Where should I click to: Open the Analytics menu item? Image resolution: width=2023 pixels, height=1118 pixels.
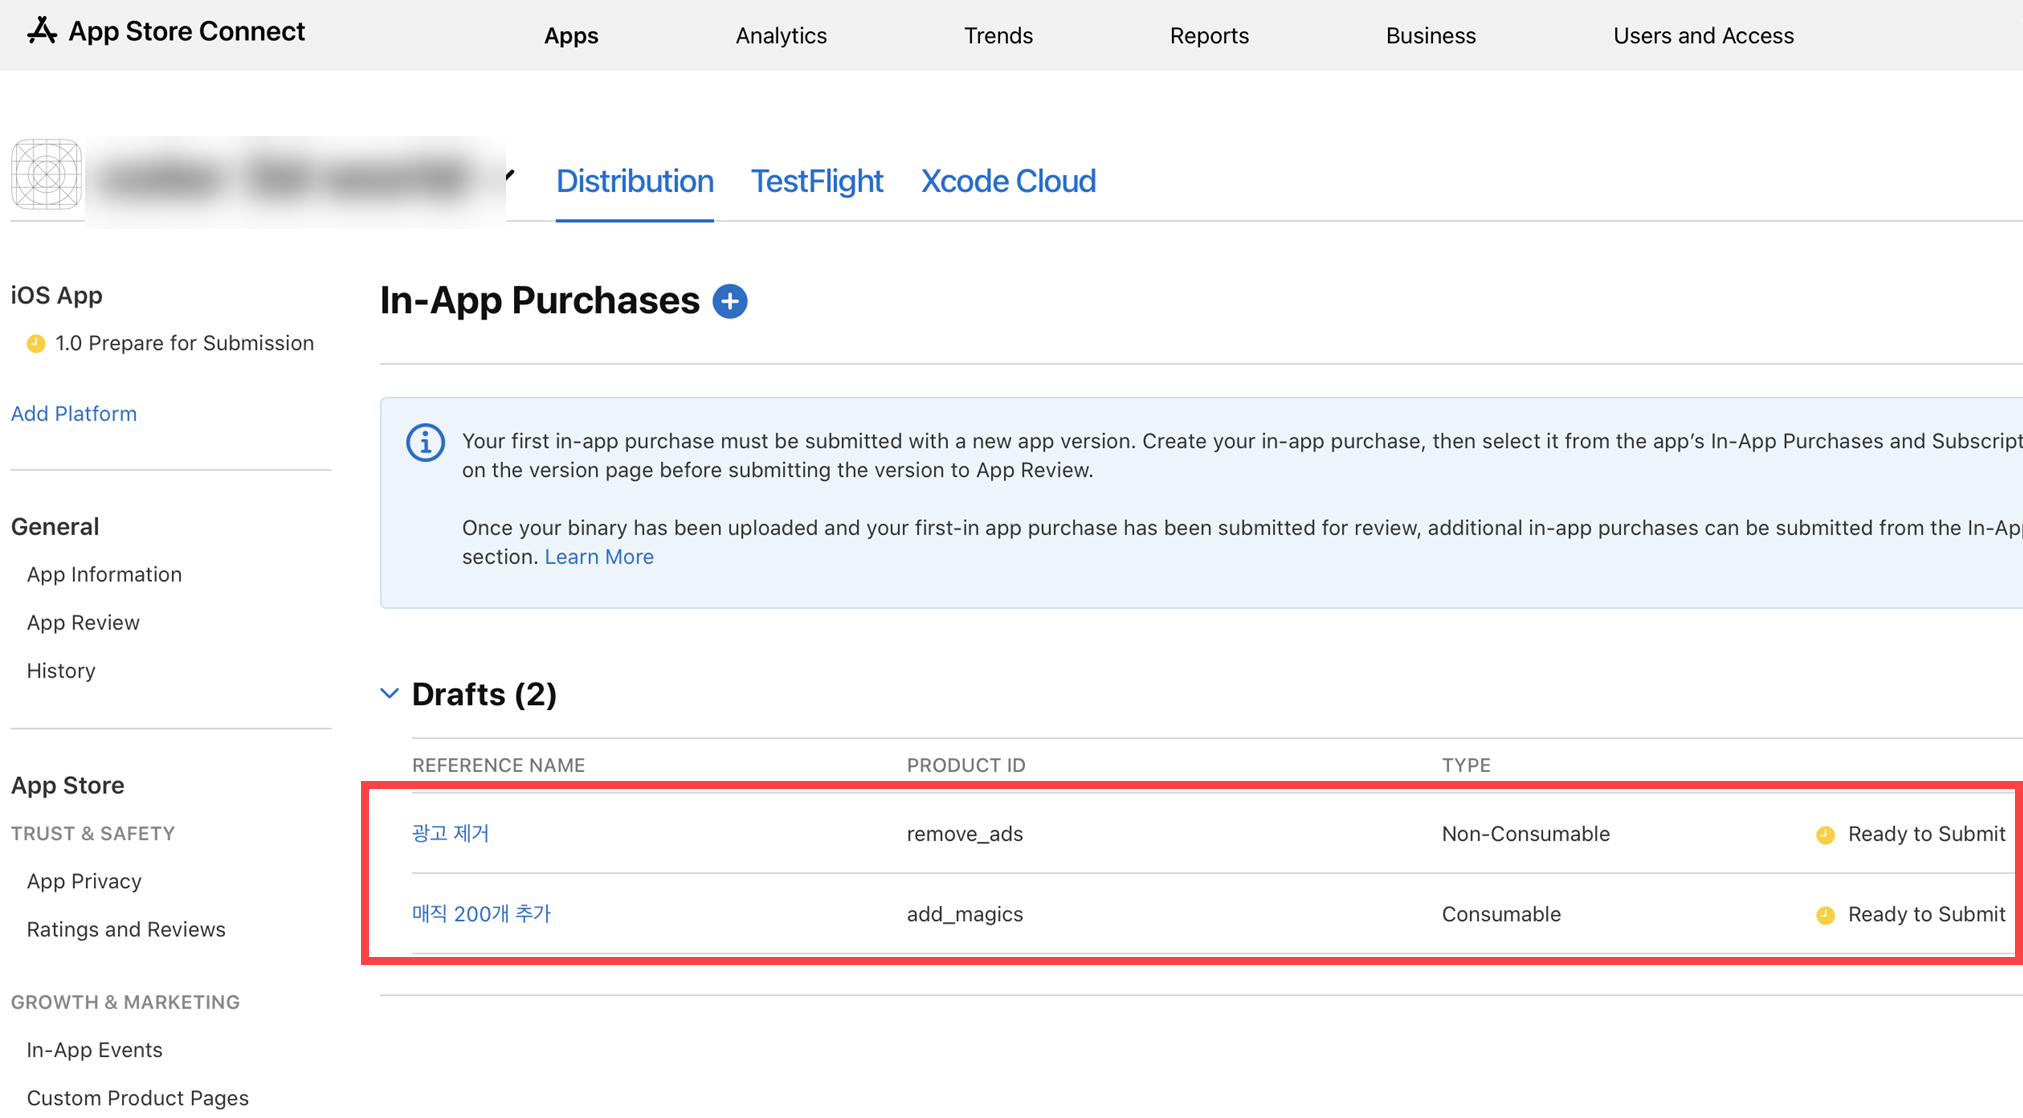click(x=781, y=36)
